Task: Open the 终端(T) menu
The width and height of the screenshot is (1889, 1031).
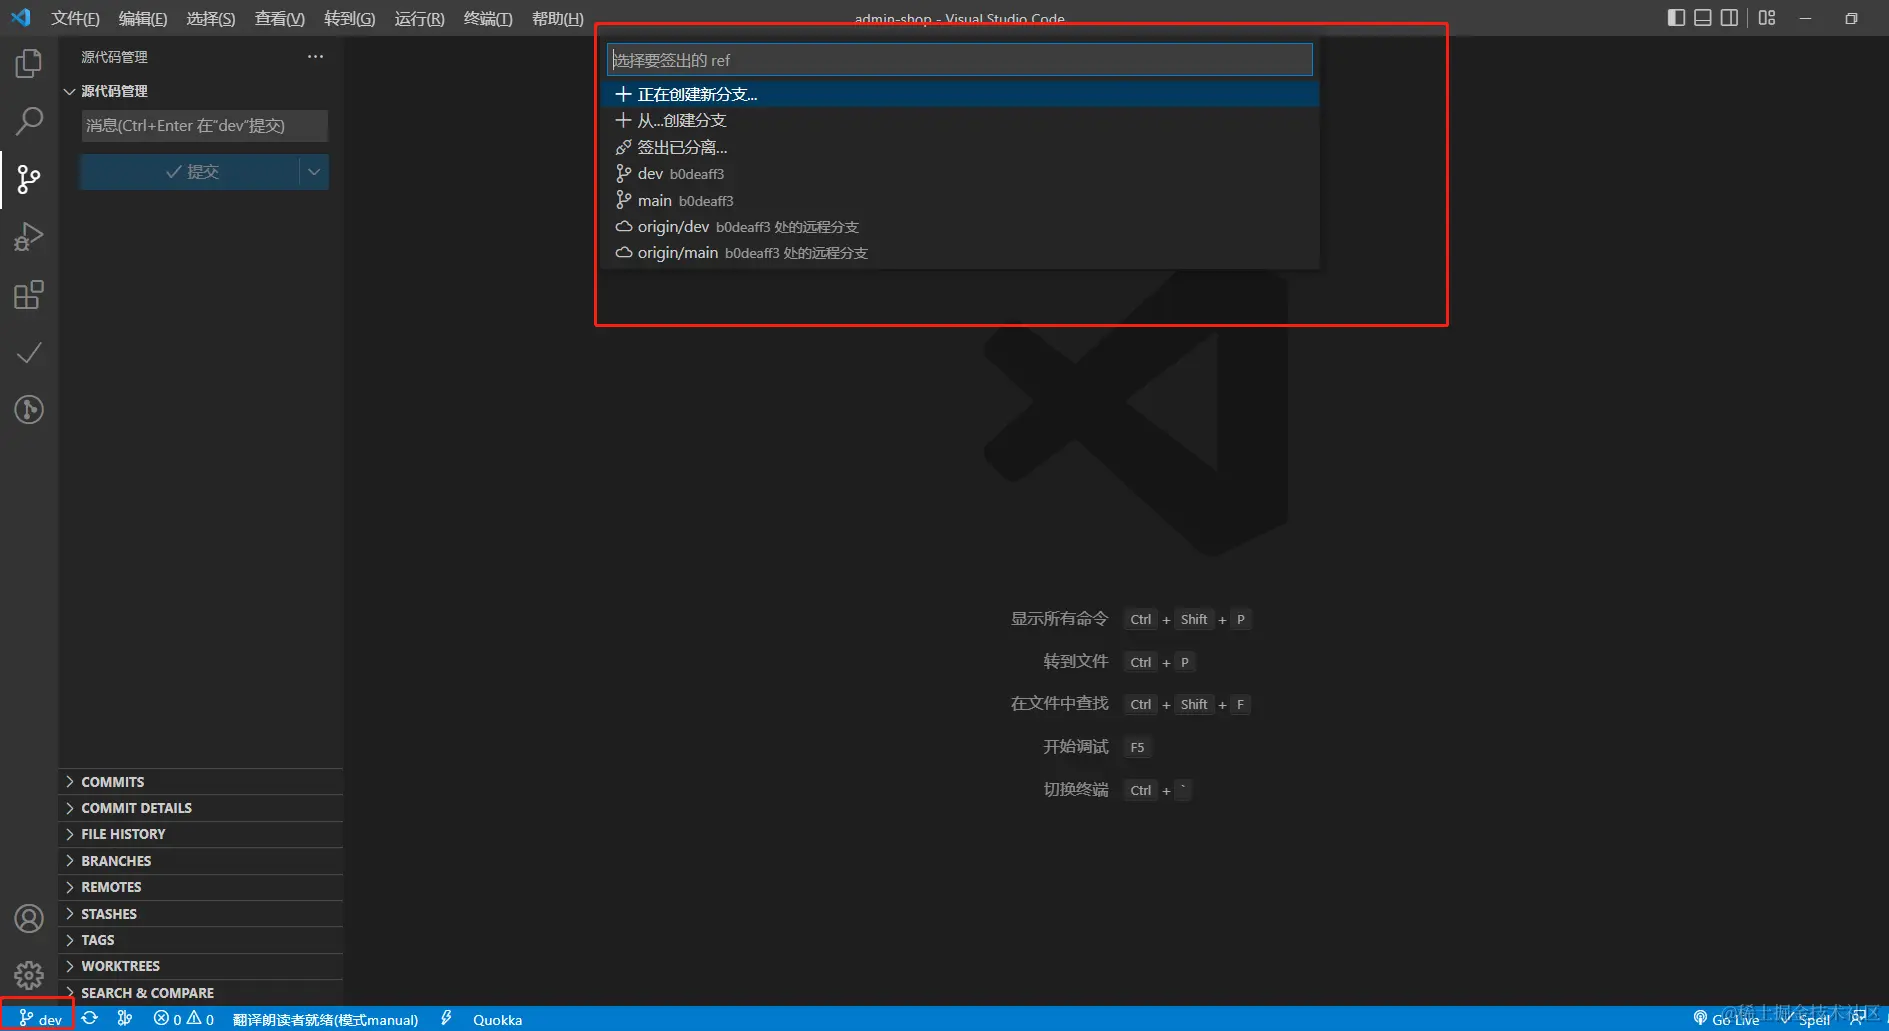Action: pos(488,18)
